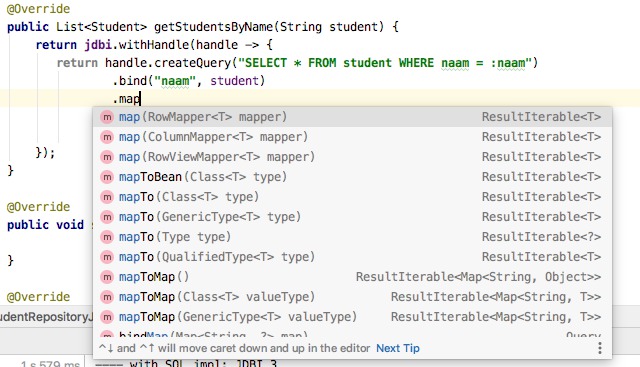The height and width of the screenshot is (367, 640).
Task: Click the getStudentsByName method name
Action: click(x=213, y=27)
